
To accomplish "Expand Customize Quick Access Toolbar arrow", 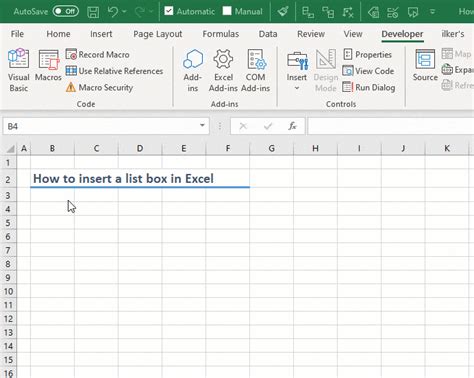I will click(432, 12).
